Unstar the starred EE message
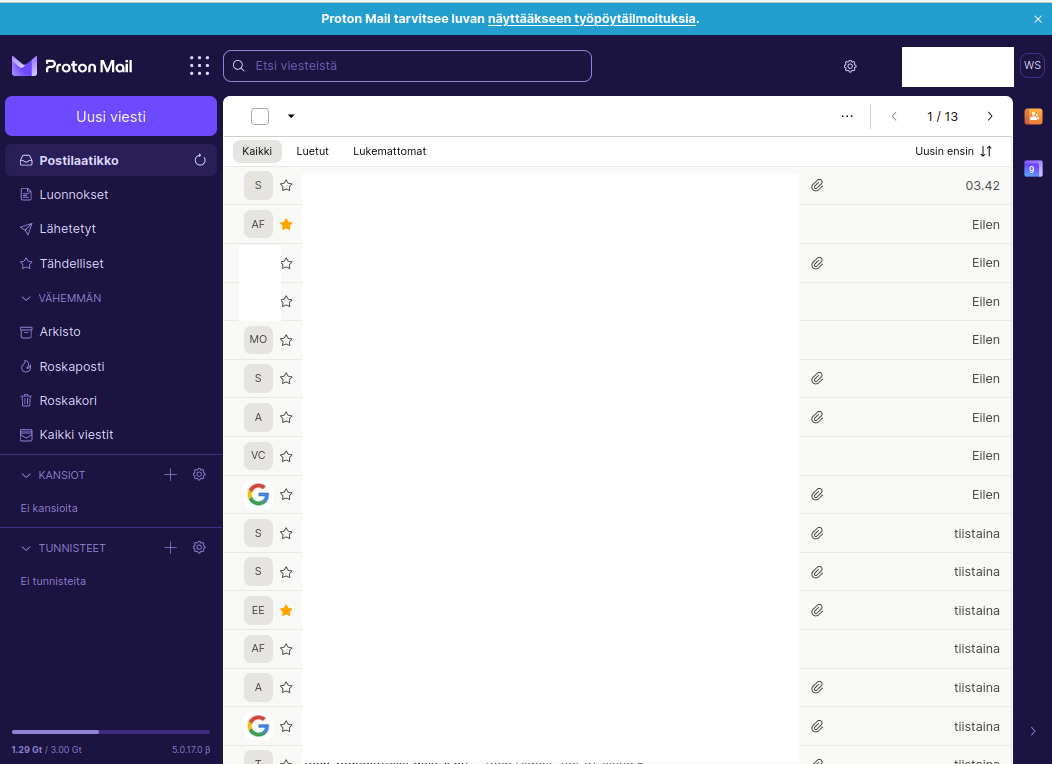 coord(286,610)
